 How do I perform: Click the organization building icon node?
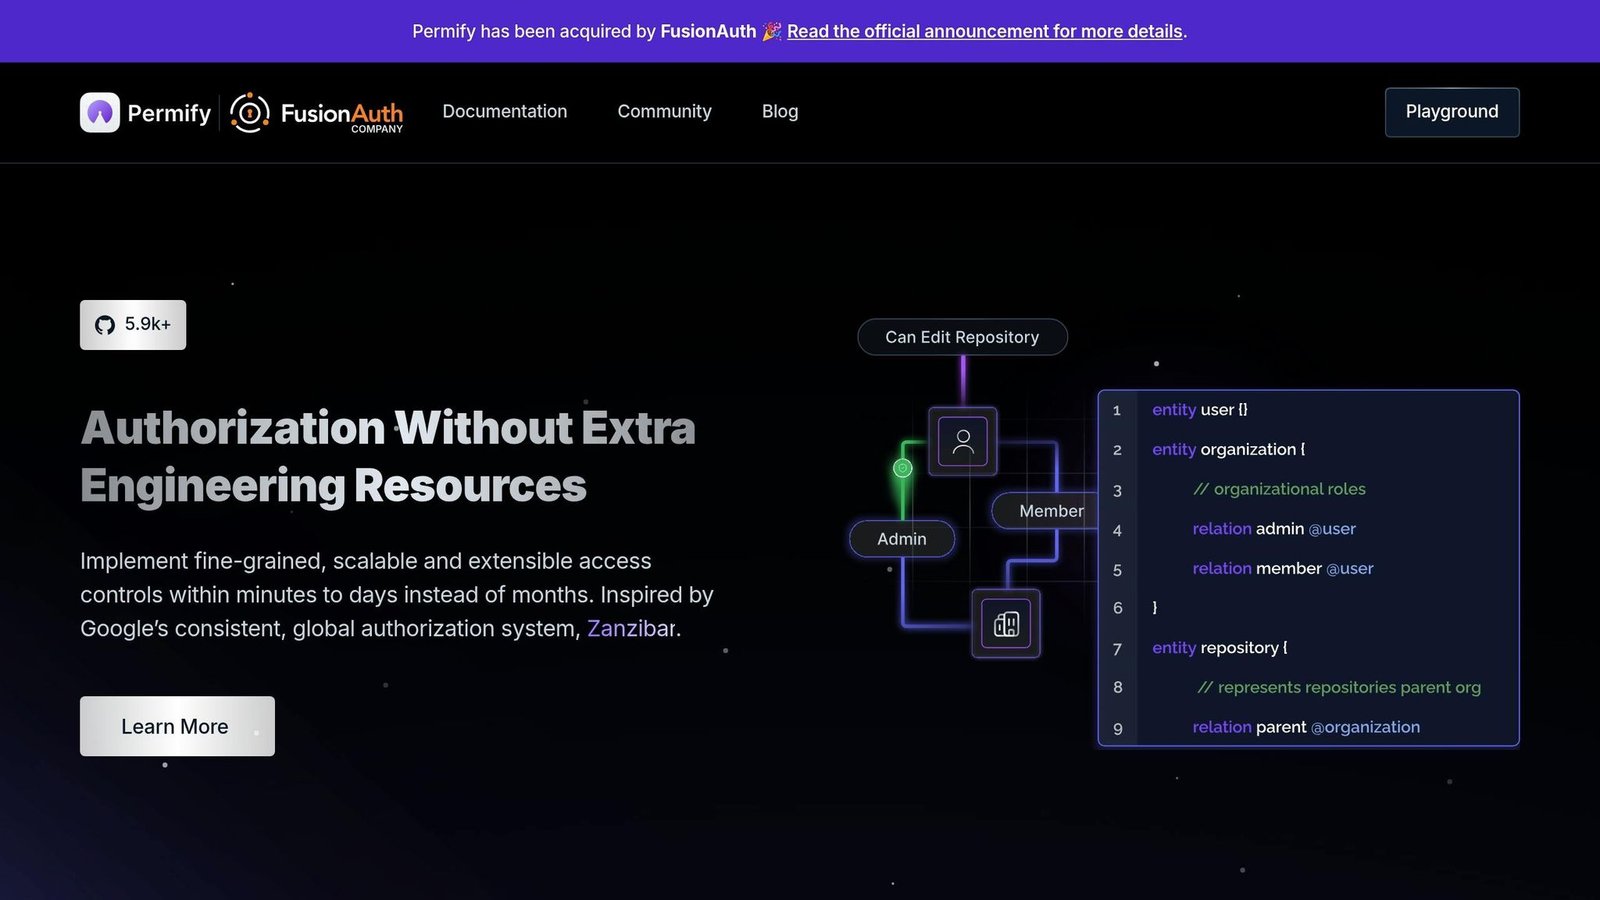tap(1006, 624)
